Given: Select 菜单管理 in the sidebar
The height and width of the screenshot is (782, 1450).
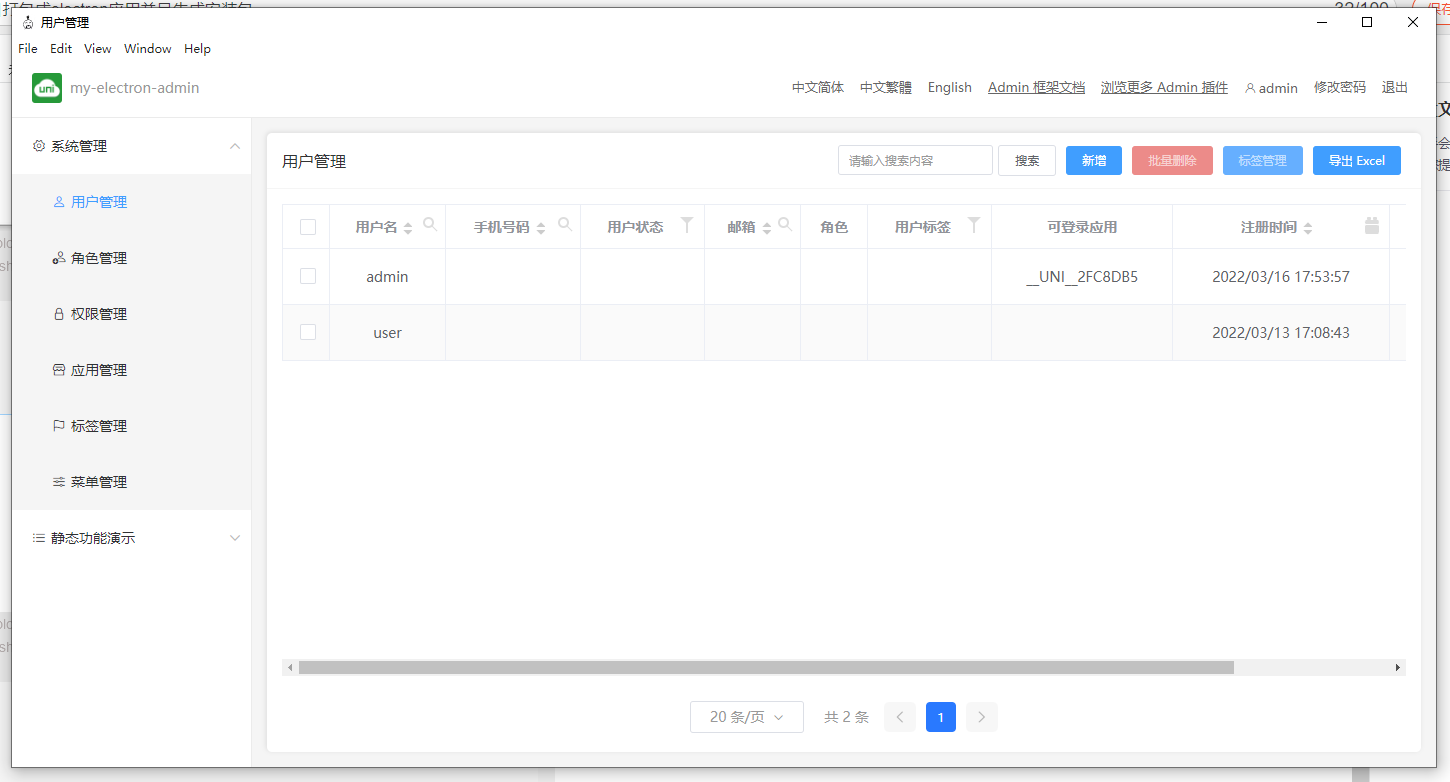Looking at the screenshot, I should coord(100,481).
